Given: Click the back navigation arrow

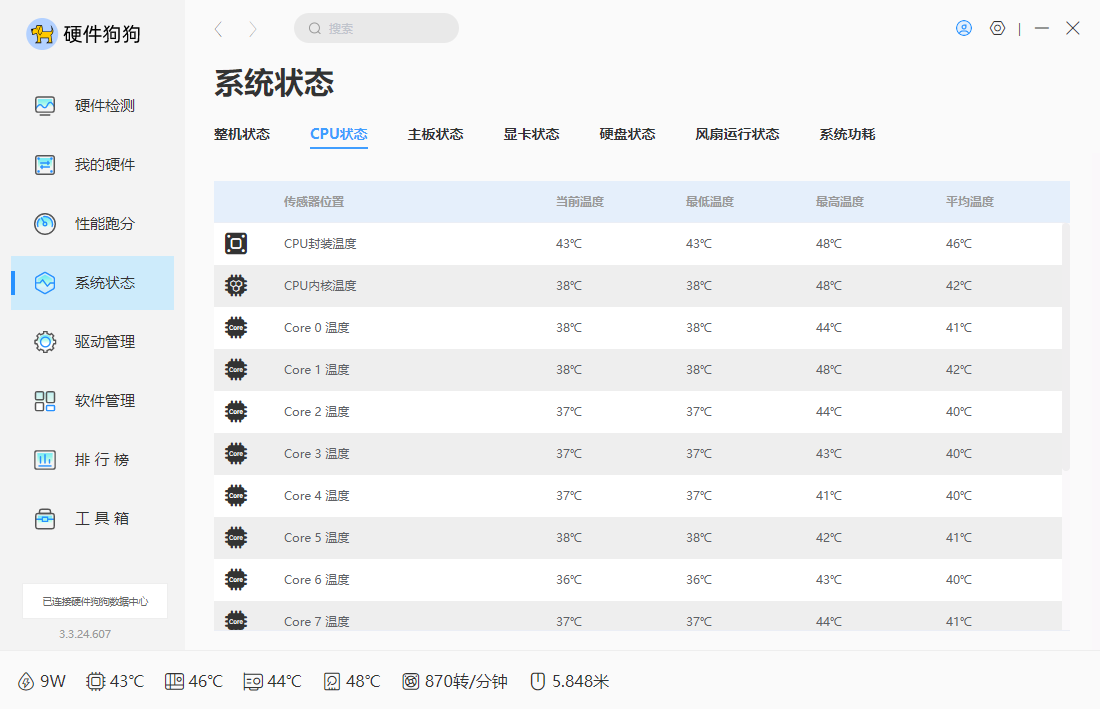Looking at the screenshot, I should tap(218, 28).
